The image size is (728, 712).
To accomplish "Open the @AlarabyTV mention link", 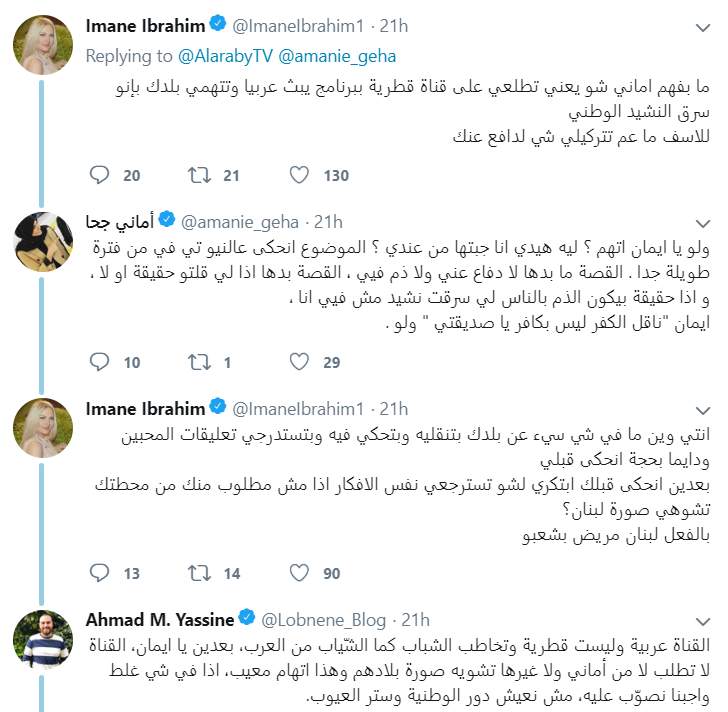I will pos(225,56).
